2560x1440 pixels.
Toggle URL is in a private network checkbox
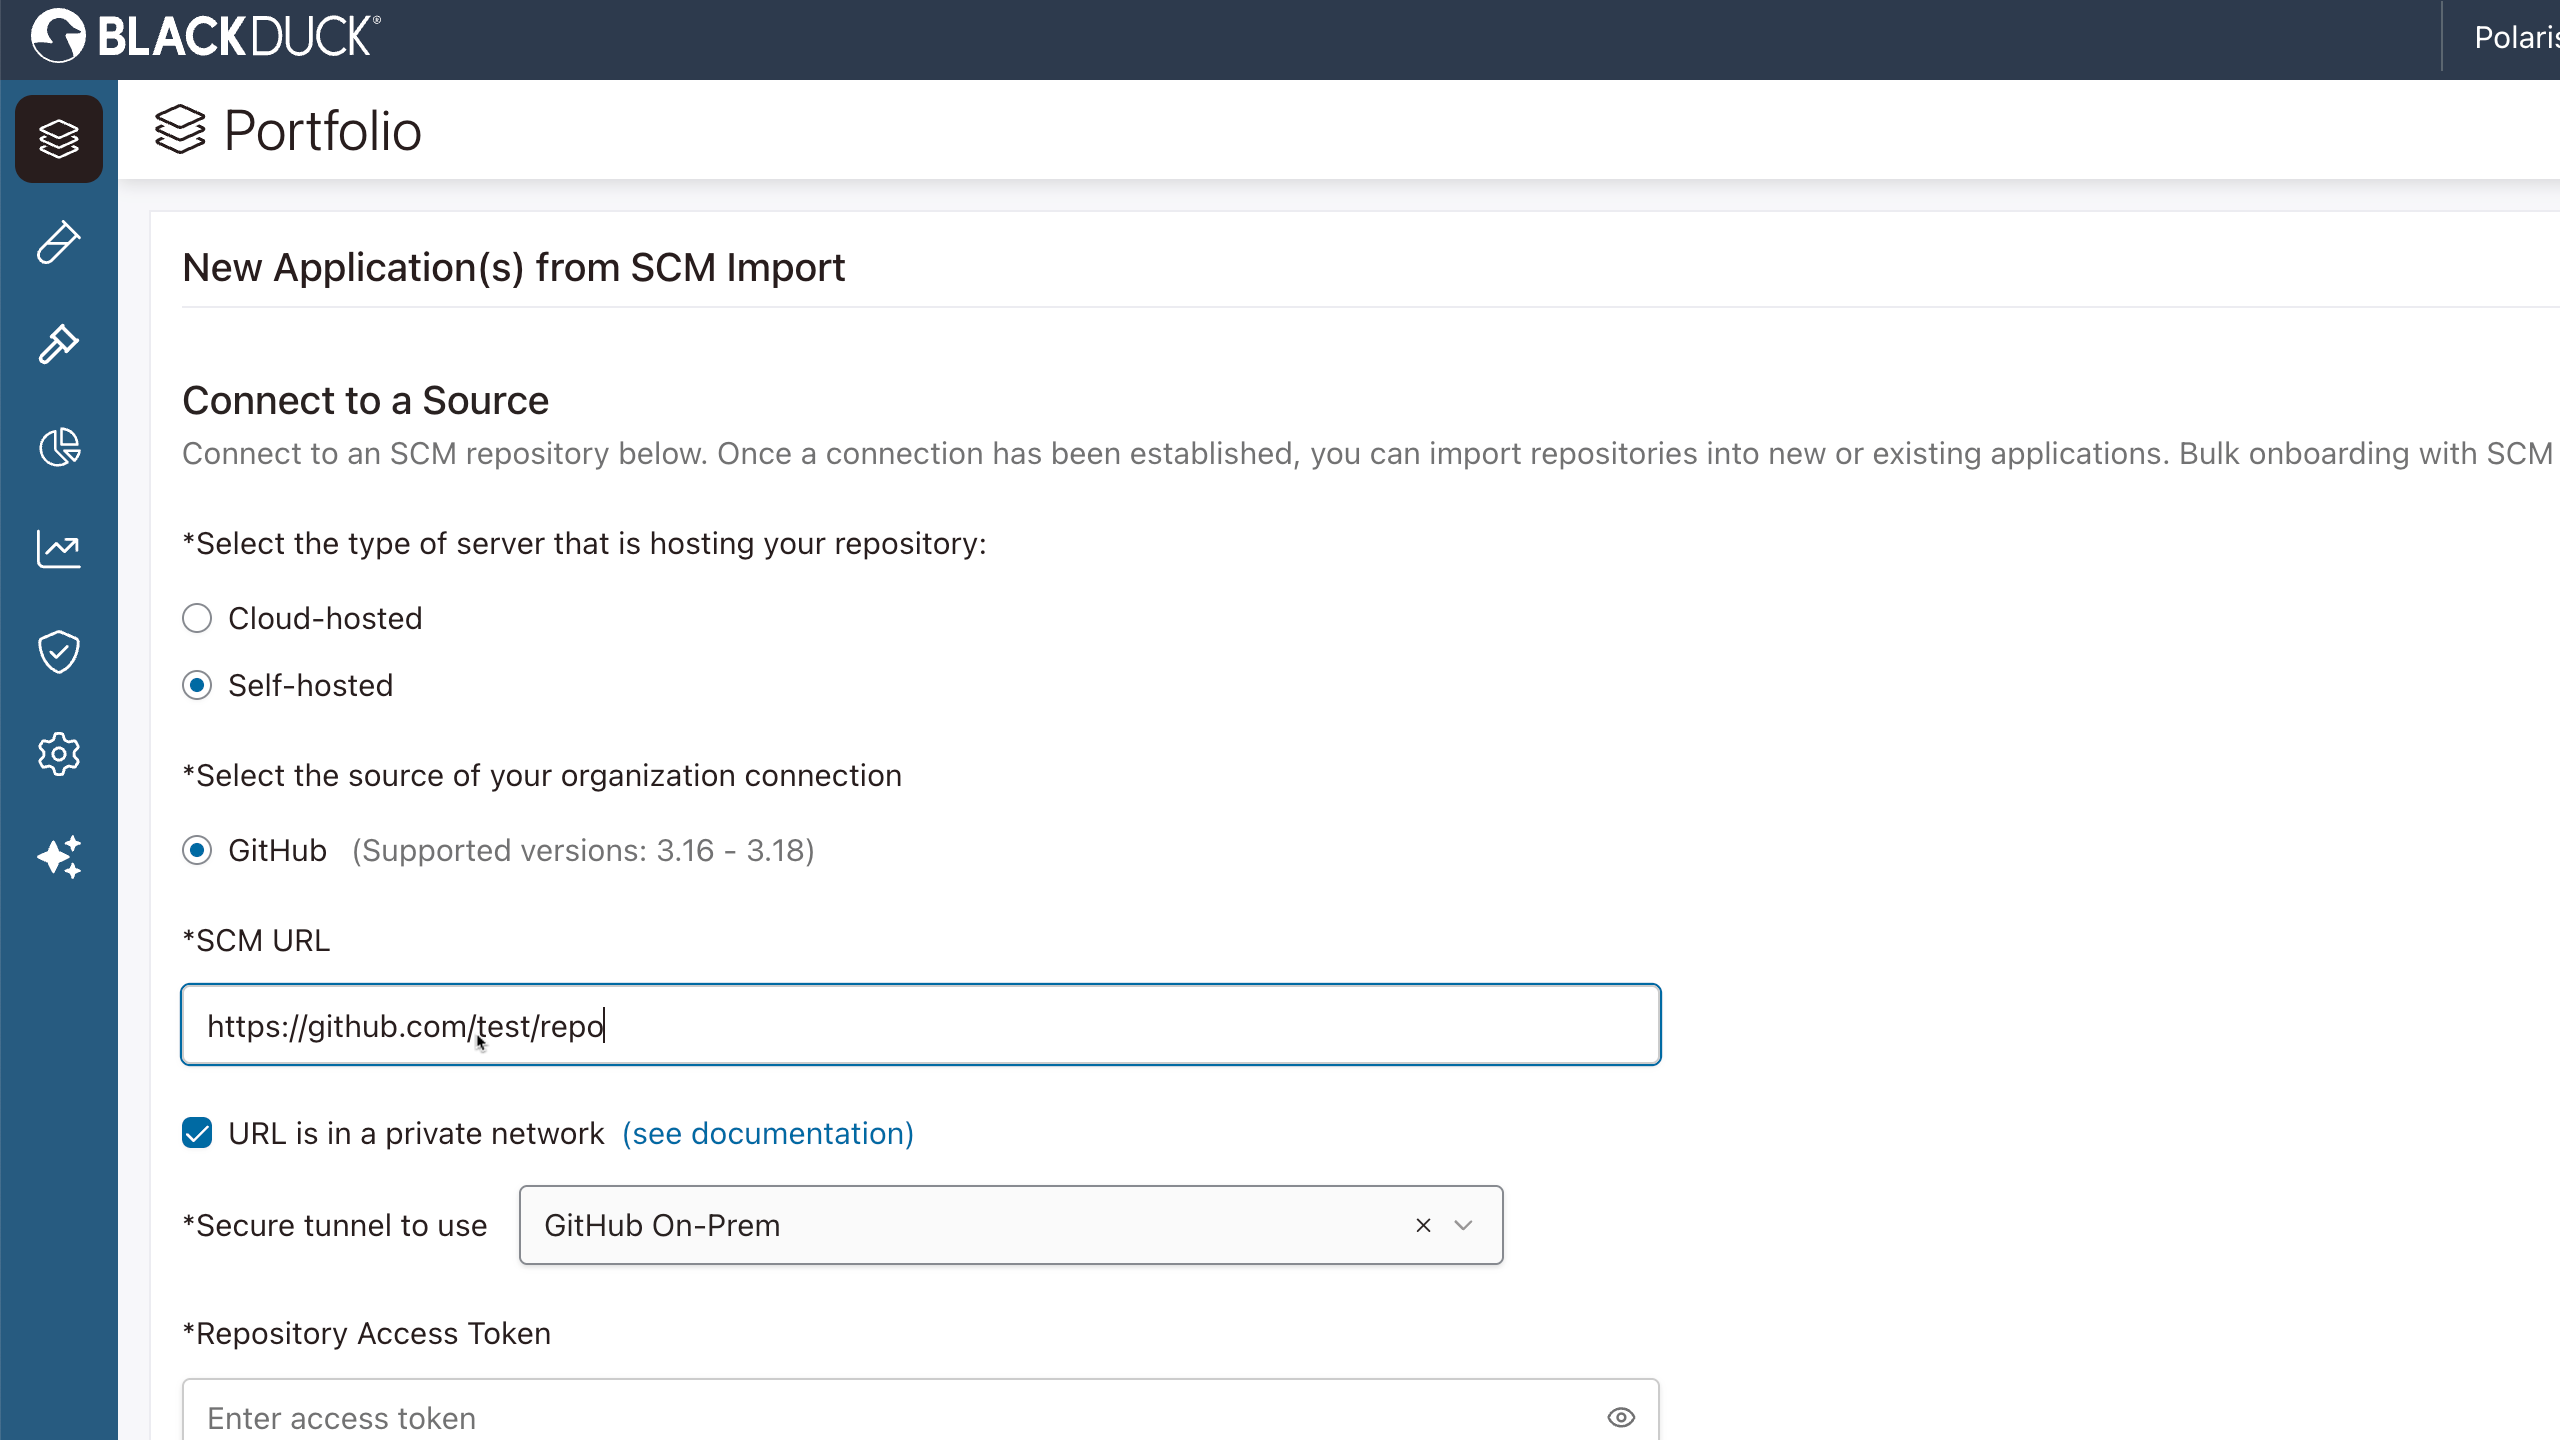tap(197, 1133)
